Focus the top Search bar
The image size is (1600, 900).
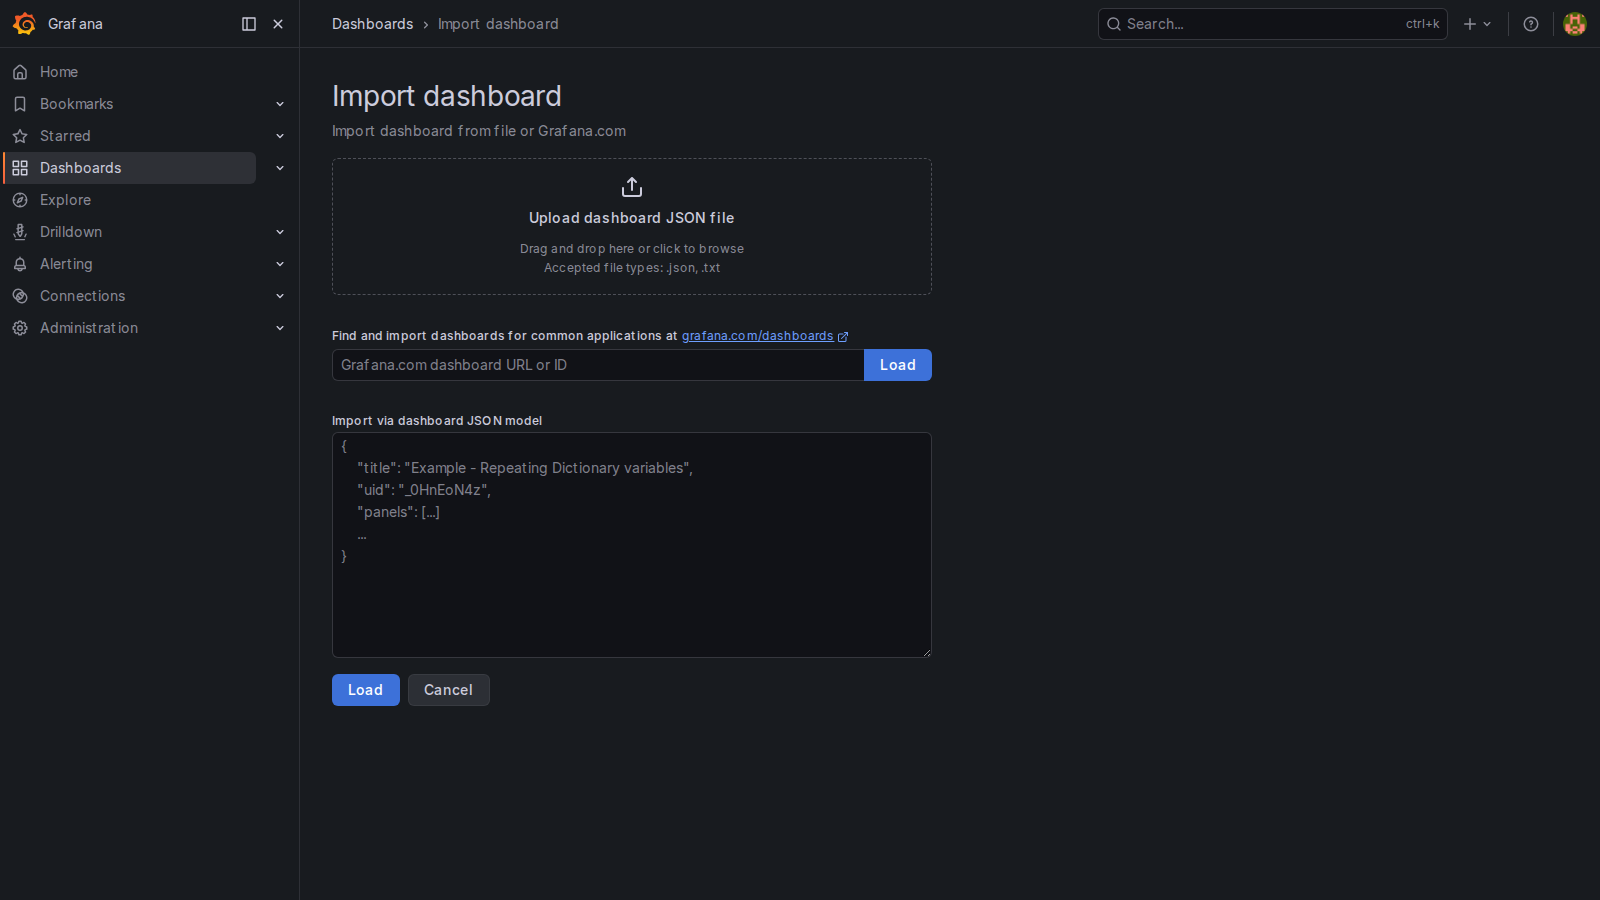(1272, 24)
